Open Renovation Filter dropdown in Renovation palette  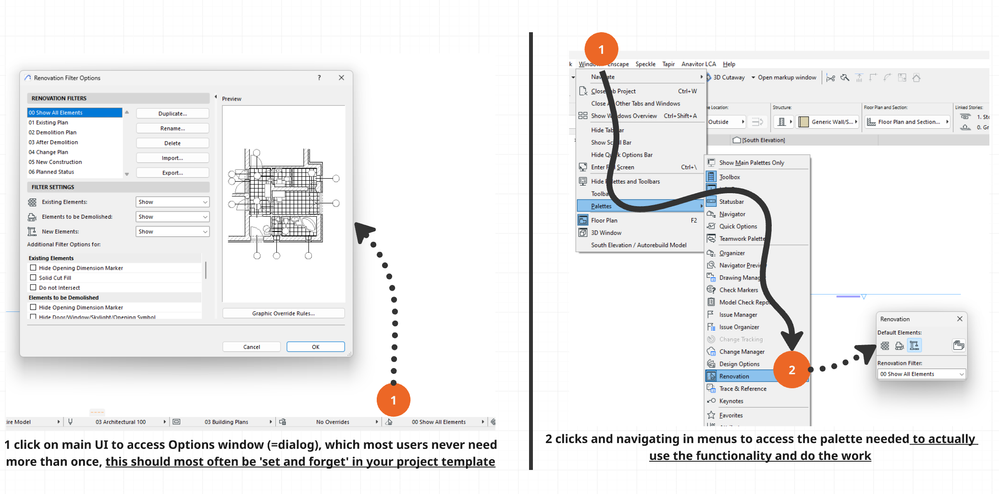(x=921, y=374)
